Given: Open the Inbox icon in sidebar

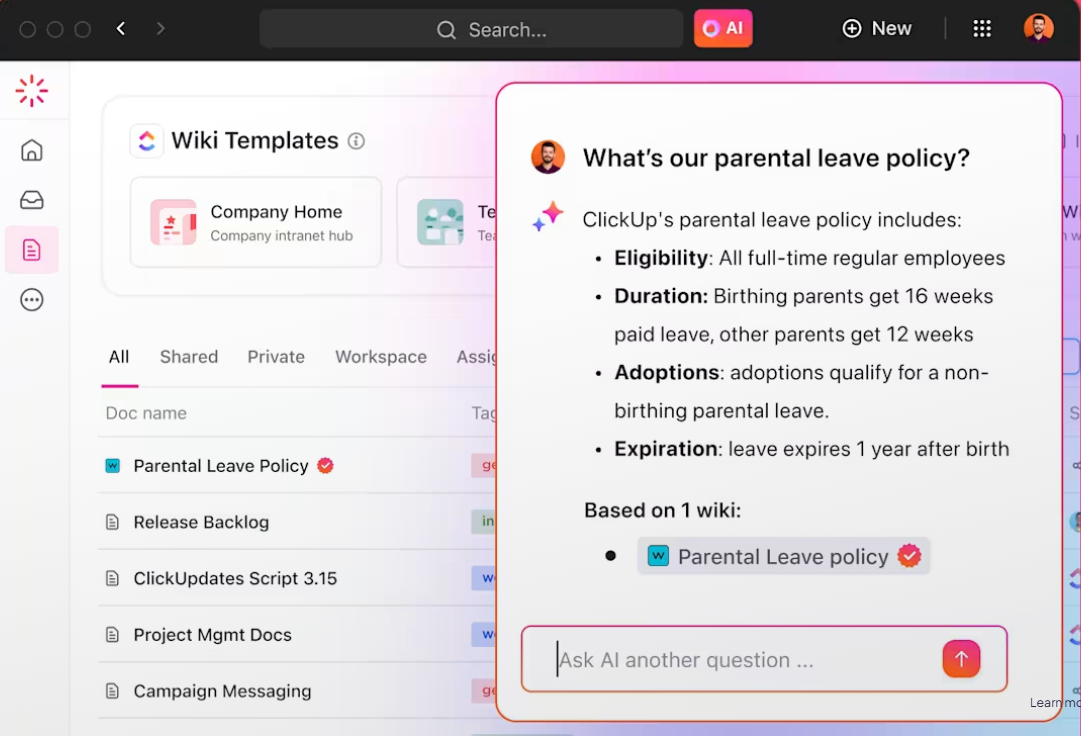Looking at the screenshot, I should (x=32, y=200).
